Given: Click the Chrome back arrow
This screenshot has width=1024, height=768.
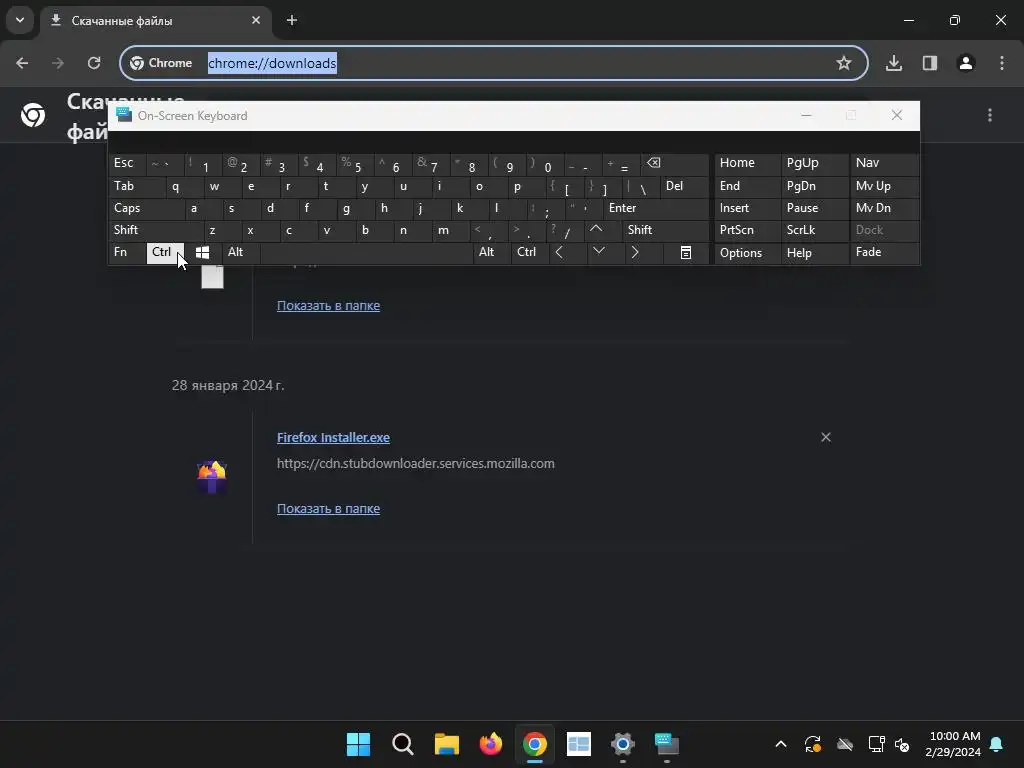Looking at the screenshot, I should [x=22, y=63].
